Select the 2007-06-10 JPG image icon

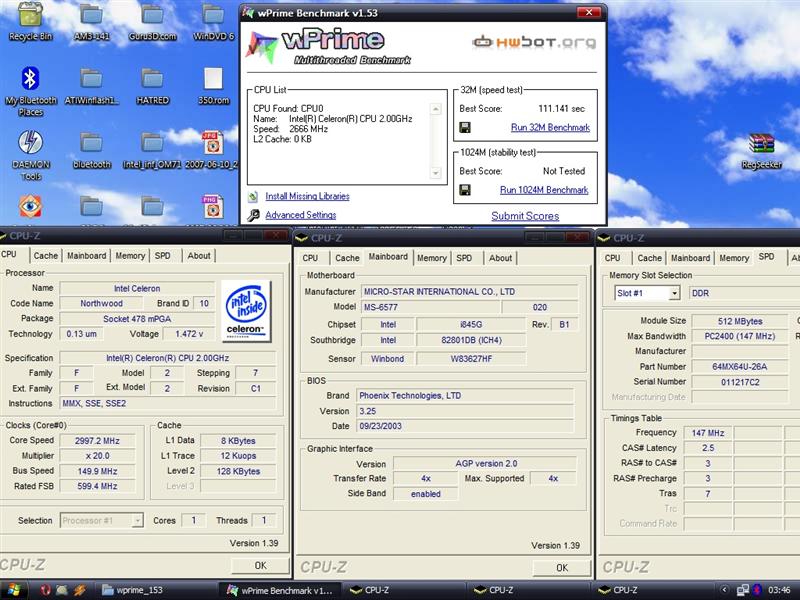pos(212,150)
